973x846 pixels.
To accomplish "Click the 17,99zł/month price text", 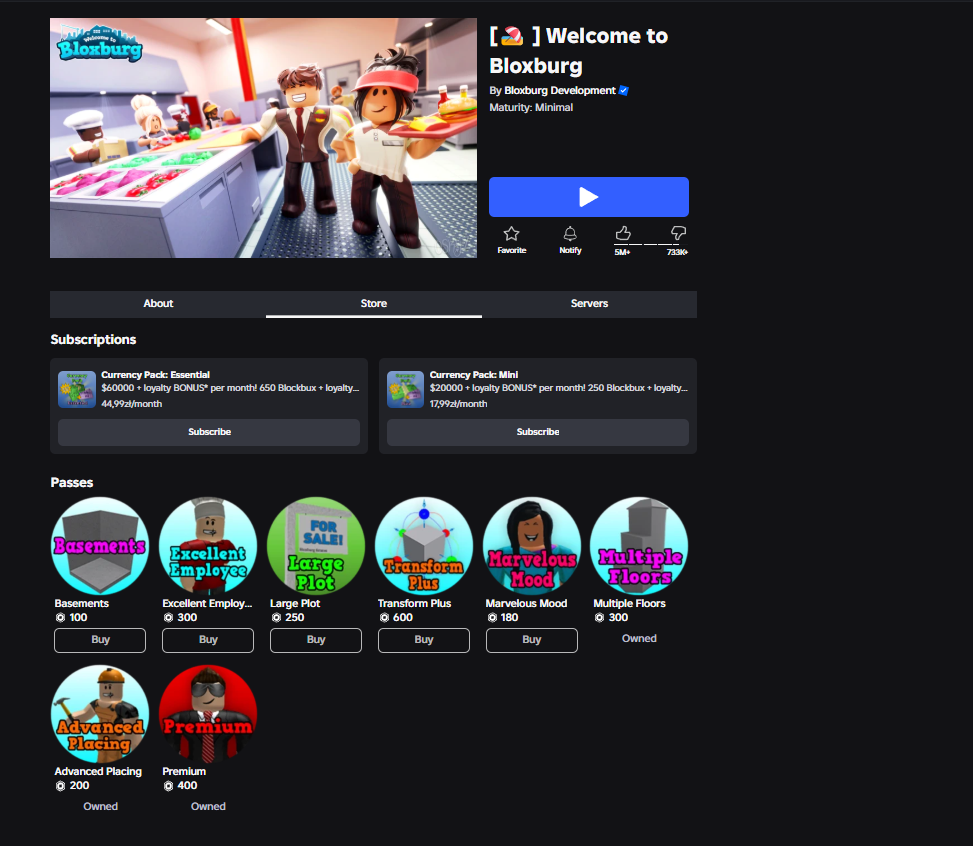I will 458,404.
